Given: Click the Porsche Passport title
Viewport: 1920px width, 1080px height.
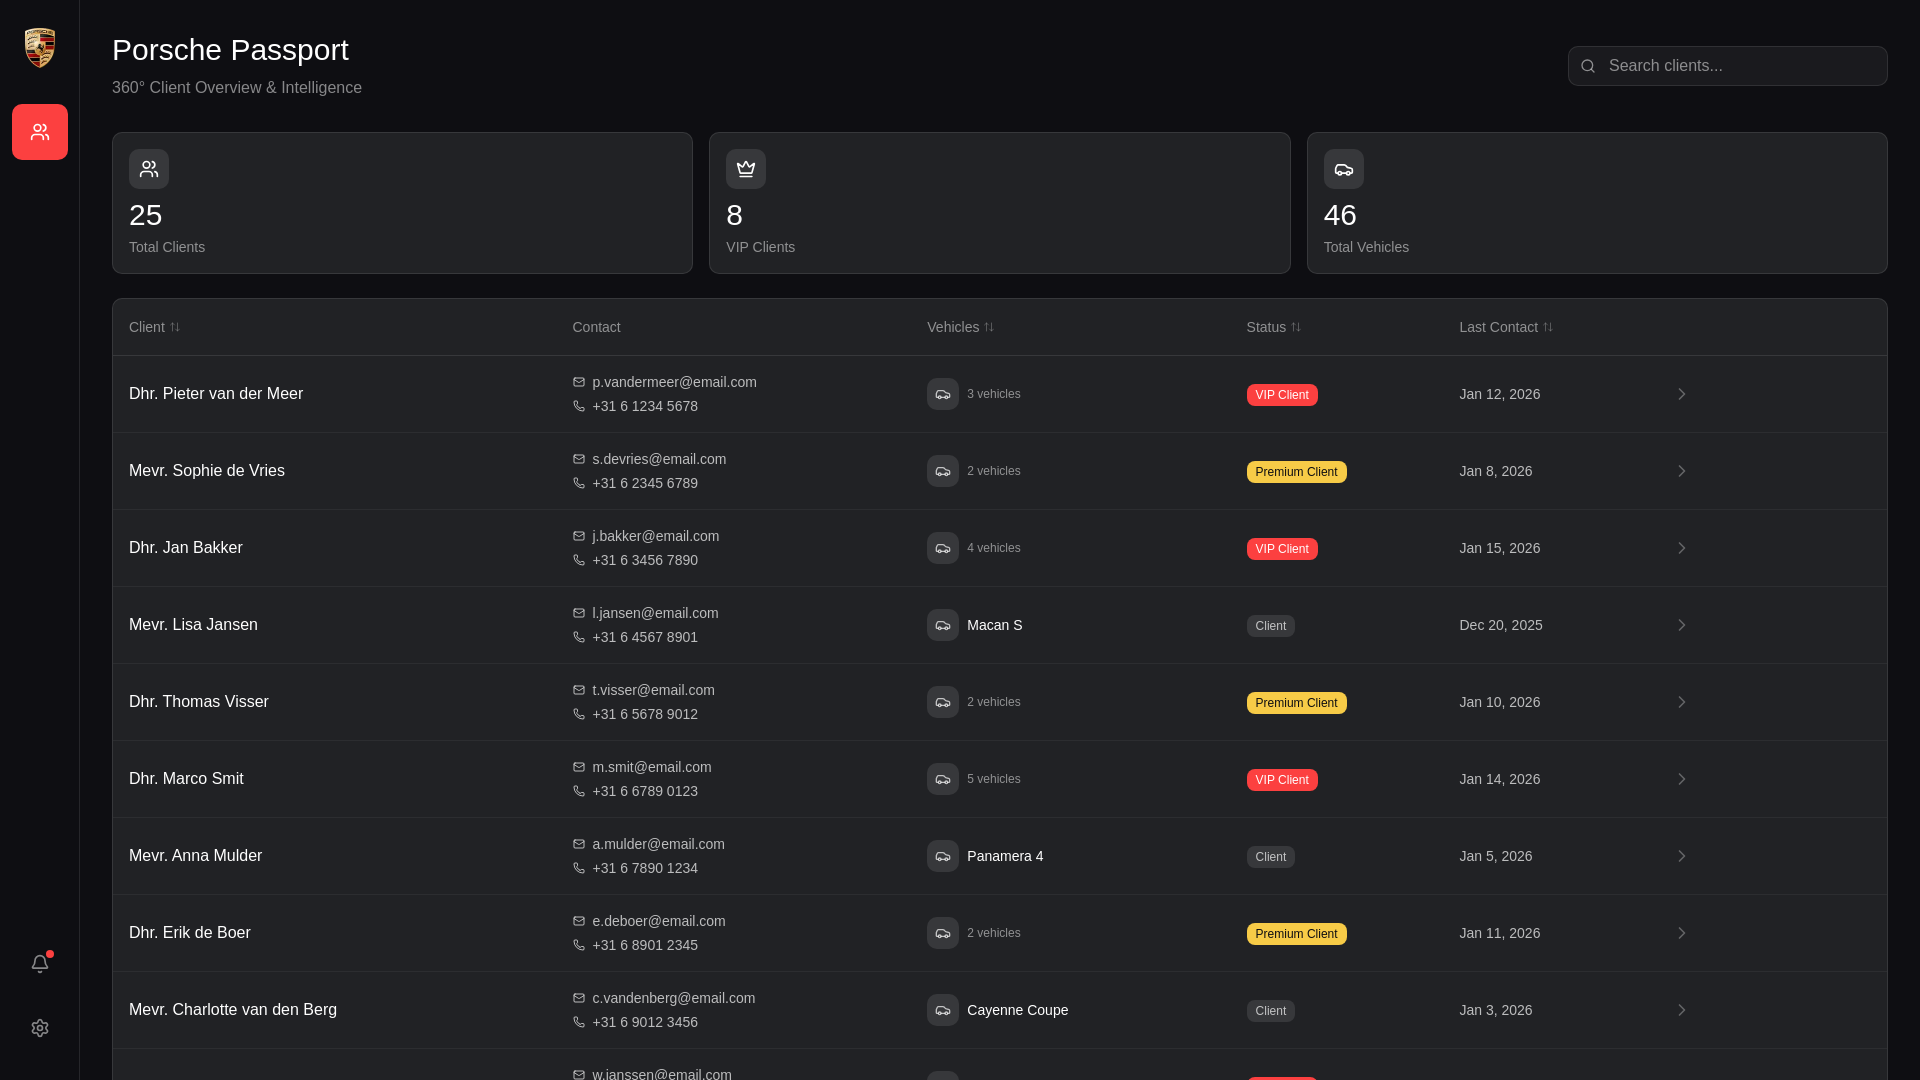Looking at the screenshot, I should [x=230, y=50].
